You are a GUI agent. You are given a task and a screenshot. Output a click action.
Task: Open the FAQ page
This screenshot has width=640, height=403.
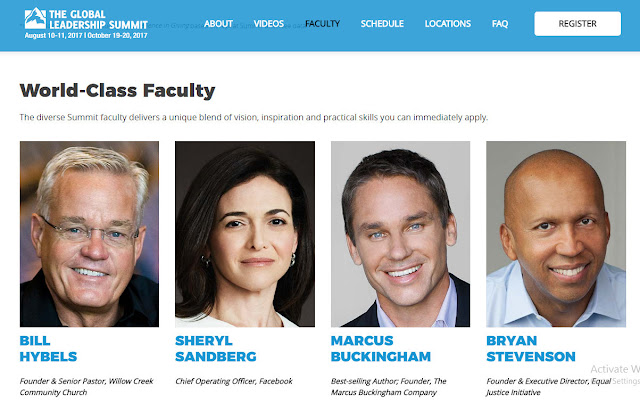[500, 23]
